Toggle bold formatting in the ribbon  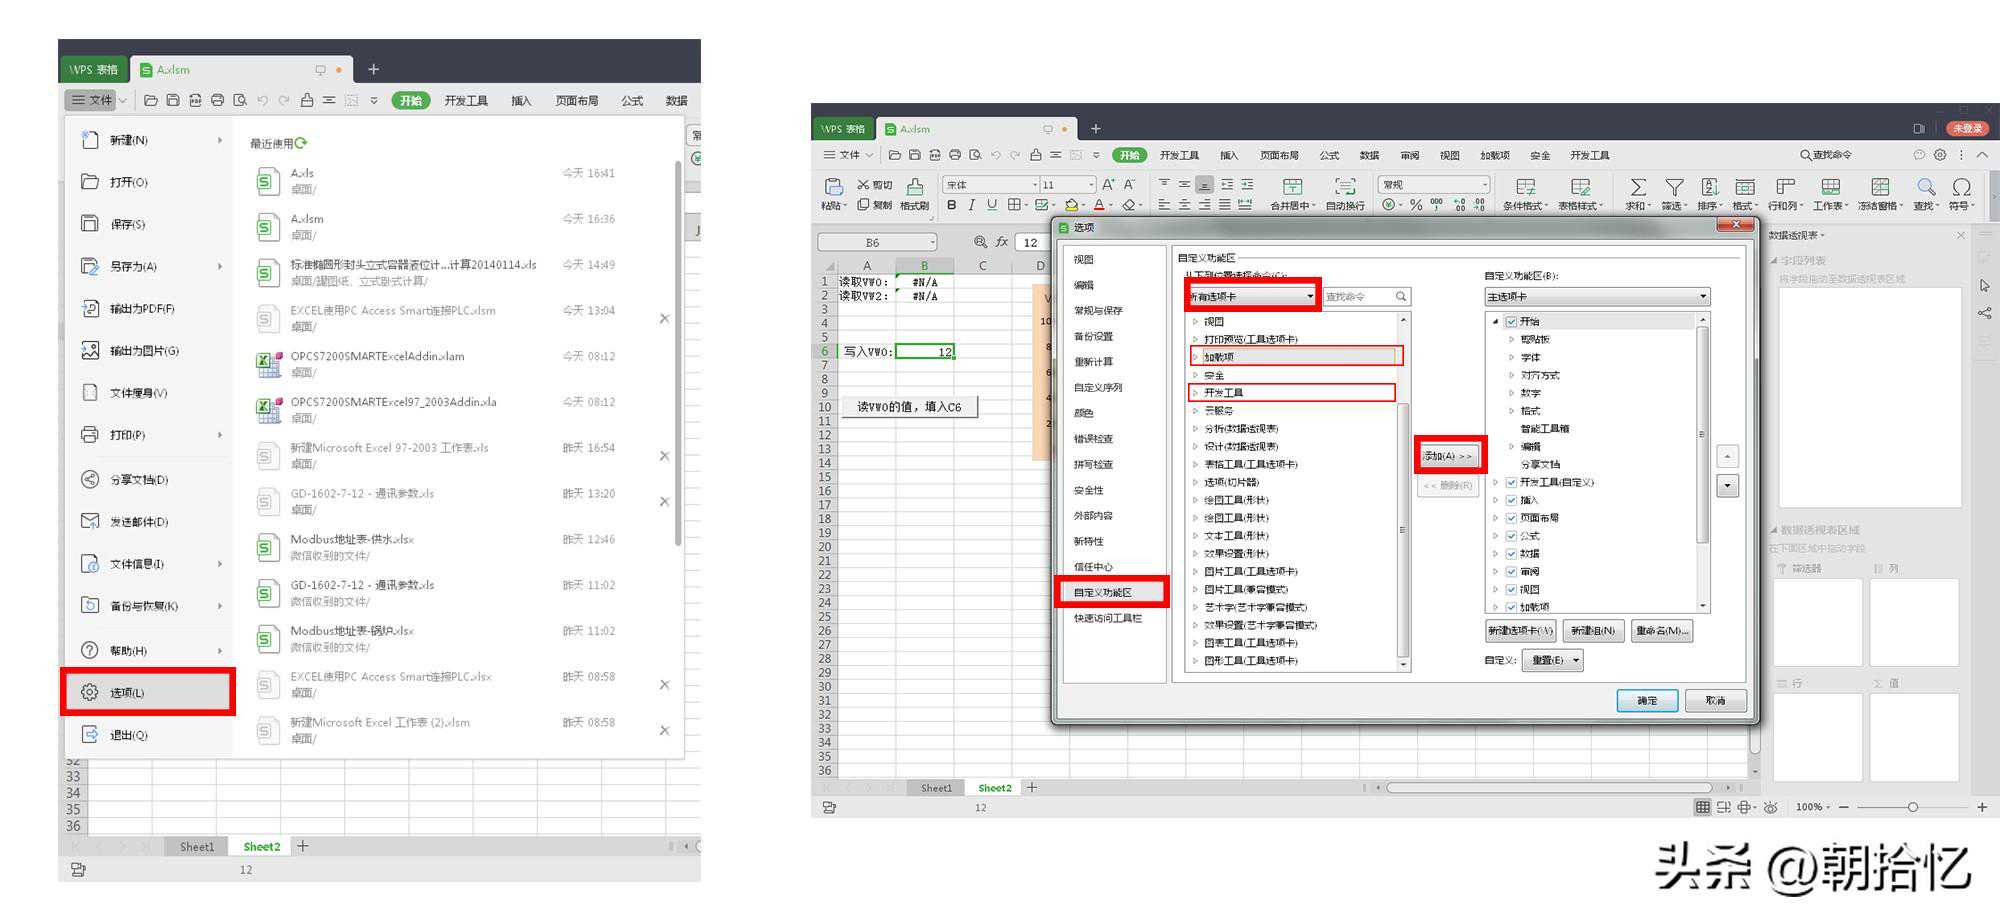[951, 205]
